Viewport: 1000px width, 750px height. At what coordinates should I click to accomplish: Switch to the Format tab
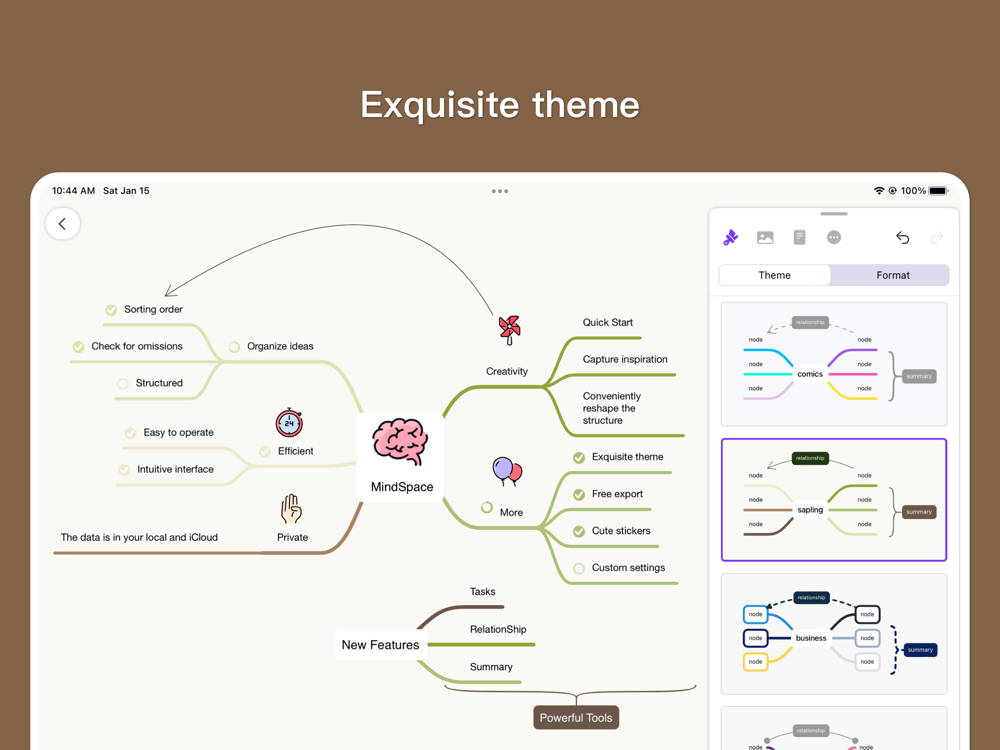(893, 275)
